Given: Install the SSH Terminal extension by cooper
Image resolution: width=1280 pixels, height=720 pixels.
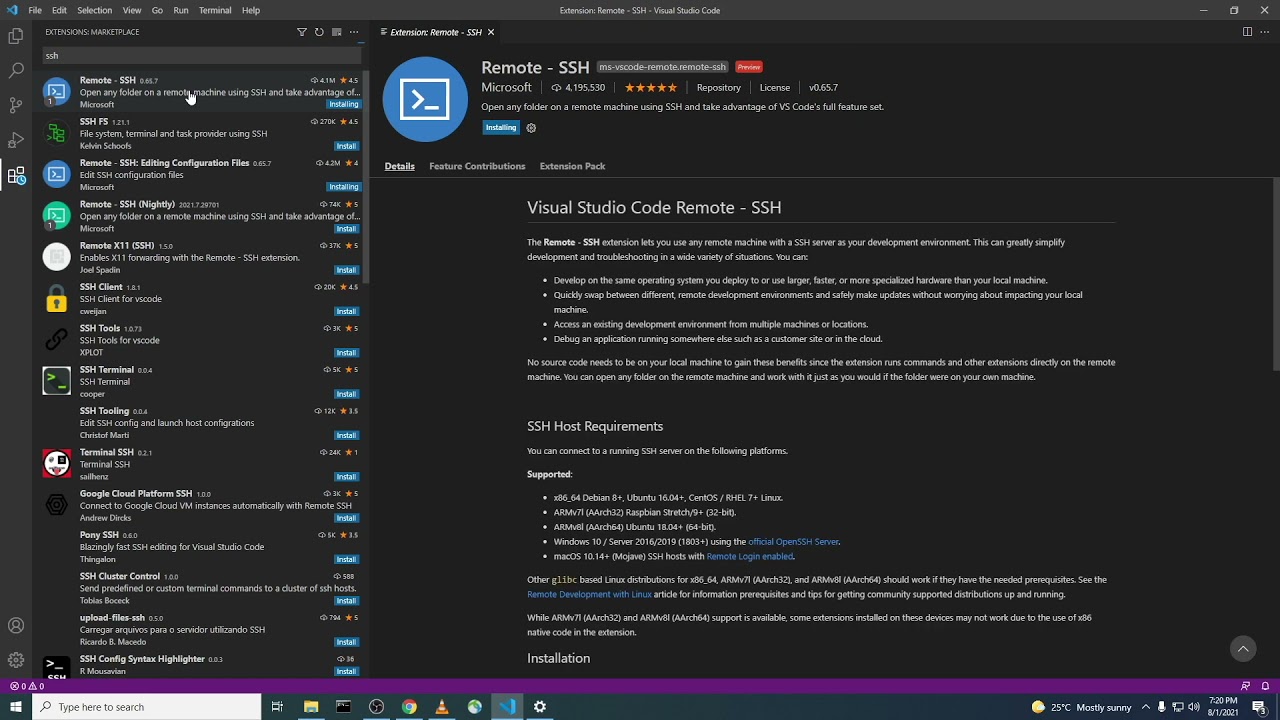Looking at the screenshot, I should pyautogui.click(x=346, y=394).
